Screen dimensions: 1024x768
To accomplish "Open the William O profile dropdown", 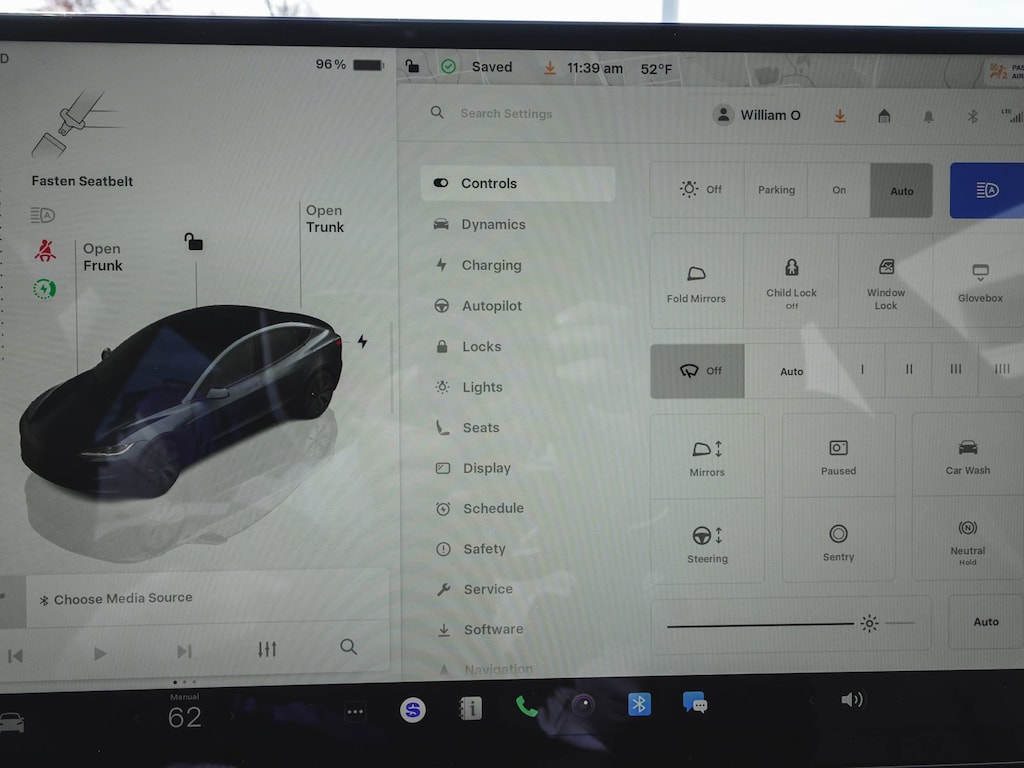I will 757,115.
